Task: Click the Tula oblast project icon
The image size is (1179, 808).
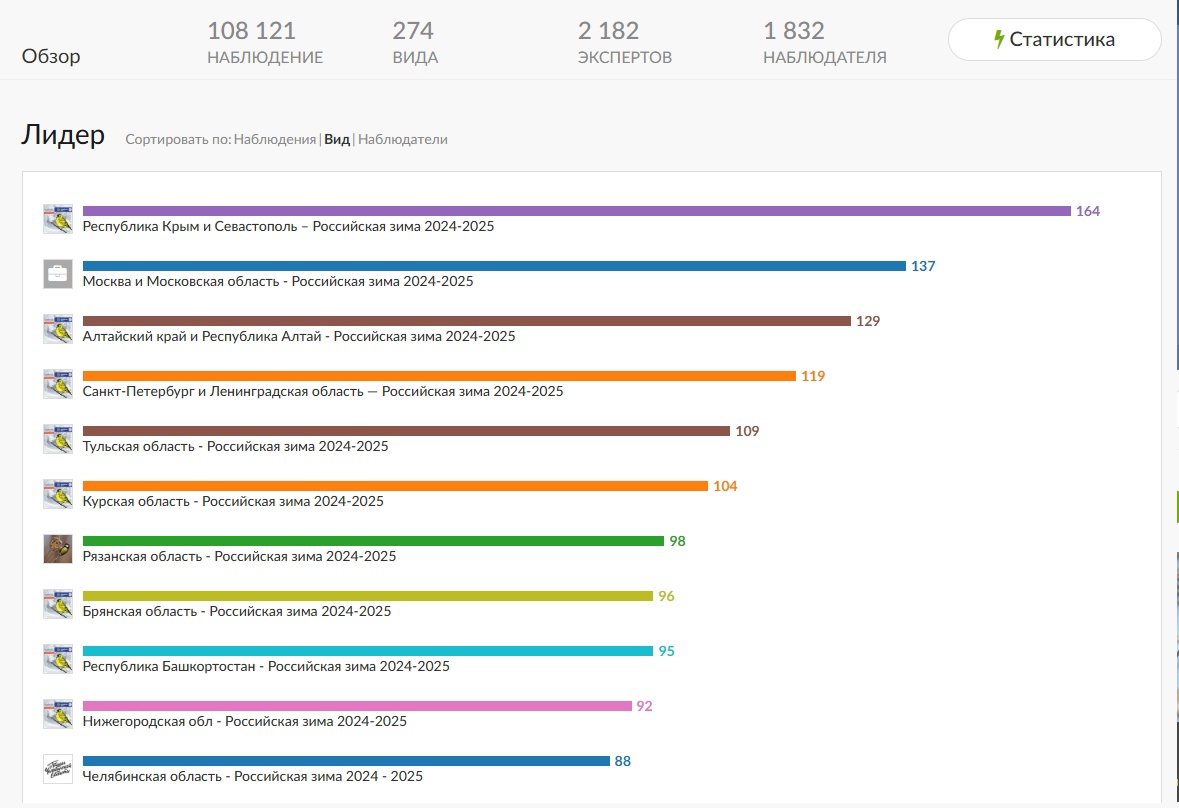Action: tap(58, 438)
